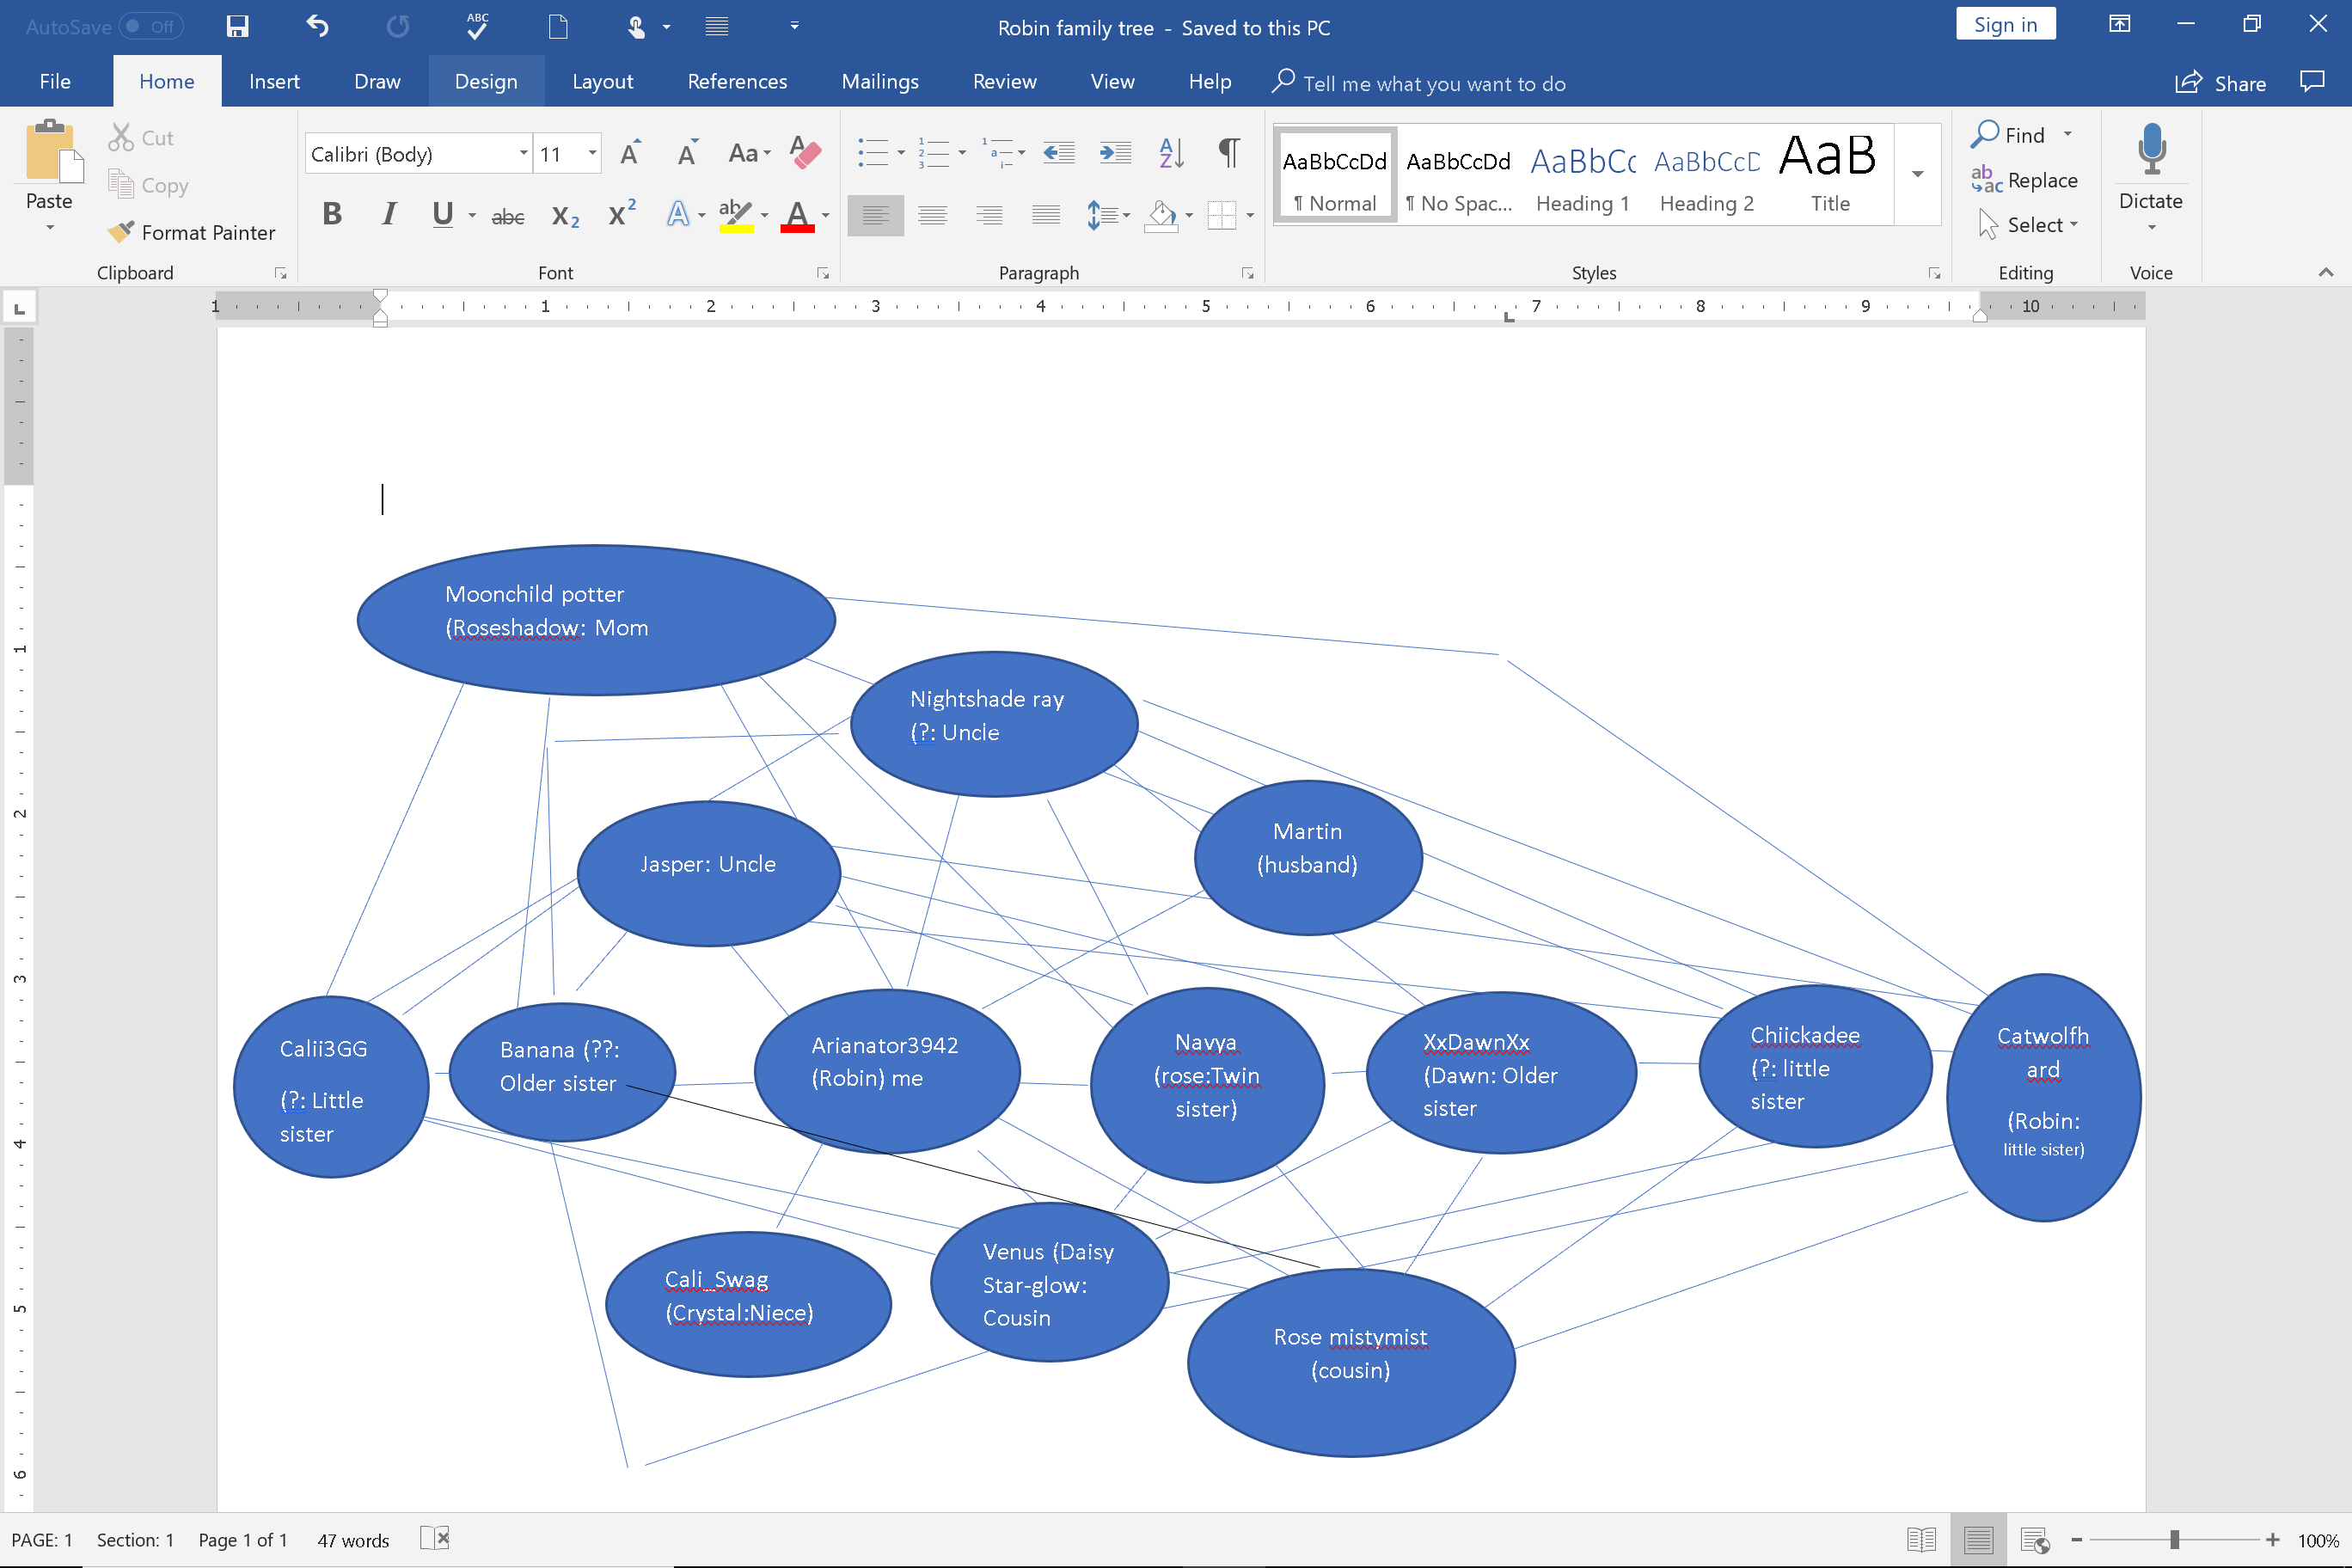
Task: Click the Tell me search field
Action: (x=1433, y=84)
